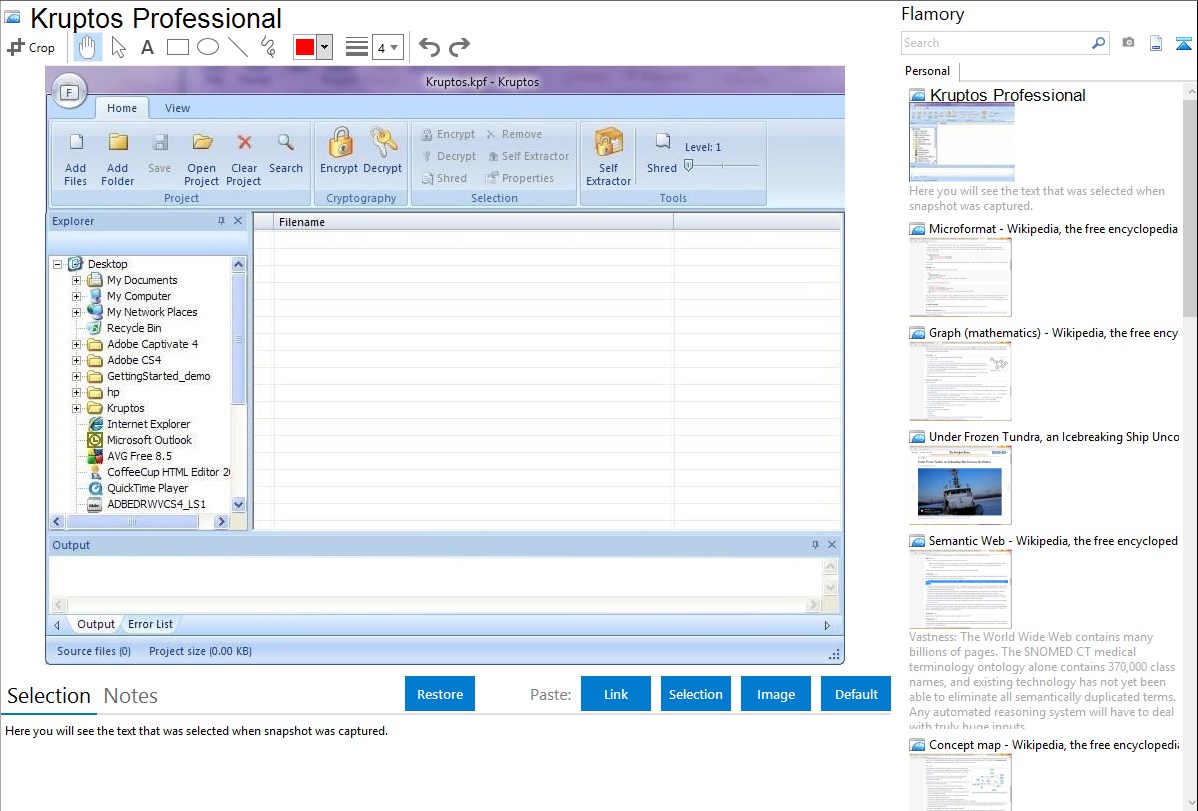The width and height of the screenshot is (1198, 811).
Task: Open the Personal tab in Flamory
Action: tap(927, 71)
